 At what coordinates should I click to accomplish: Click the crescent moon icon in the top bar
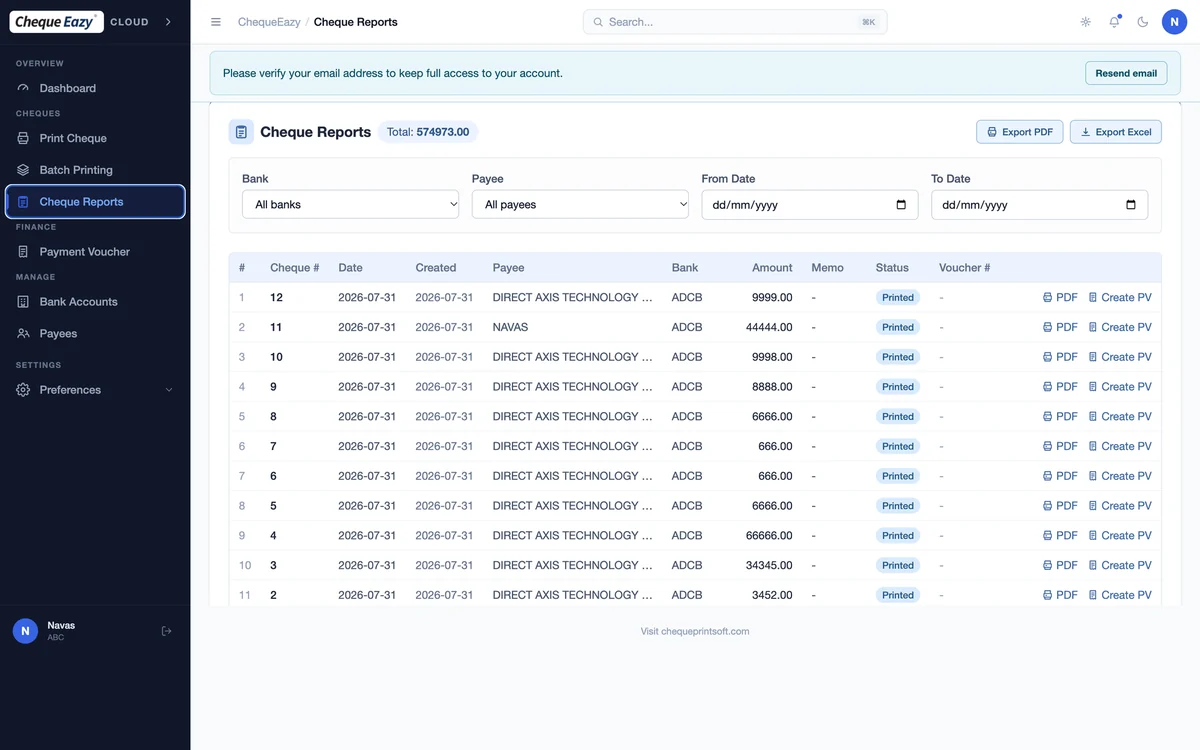(1143, 22)
